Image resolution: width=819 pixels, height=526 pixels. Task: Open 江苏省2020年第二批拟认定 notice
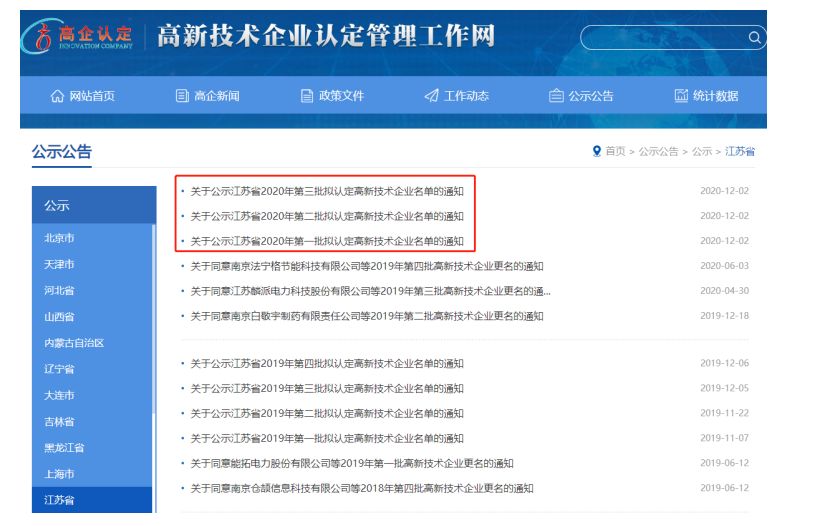coord(327,216)
